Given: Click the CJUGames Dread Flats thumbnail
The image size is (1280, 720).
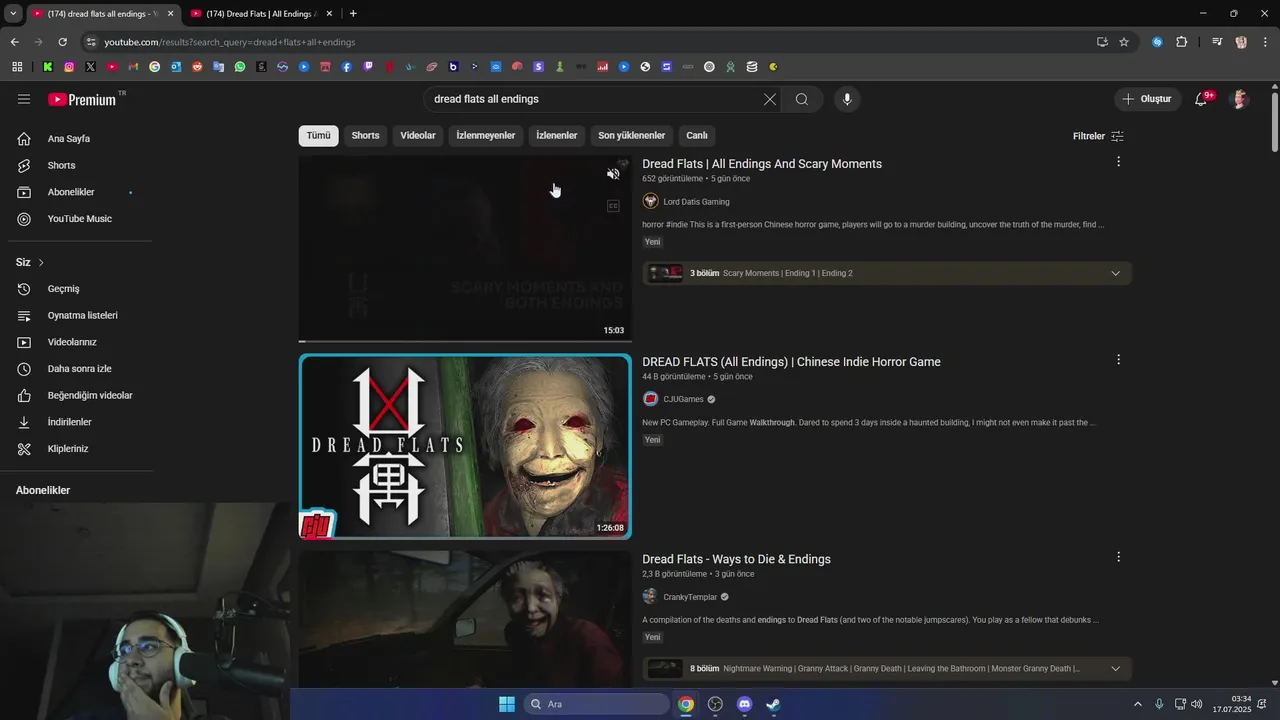Looking at the screenshot, I should point(465,446).
